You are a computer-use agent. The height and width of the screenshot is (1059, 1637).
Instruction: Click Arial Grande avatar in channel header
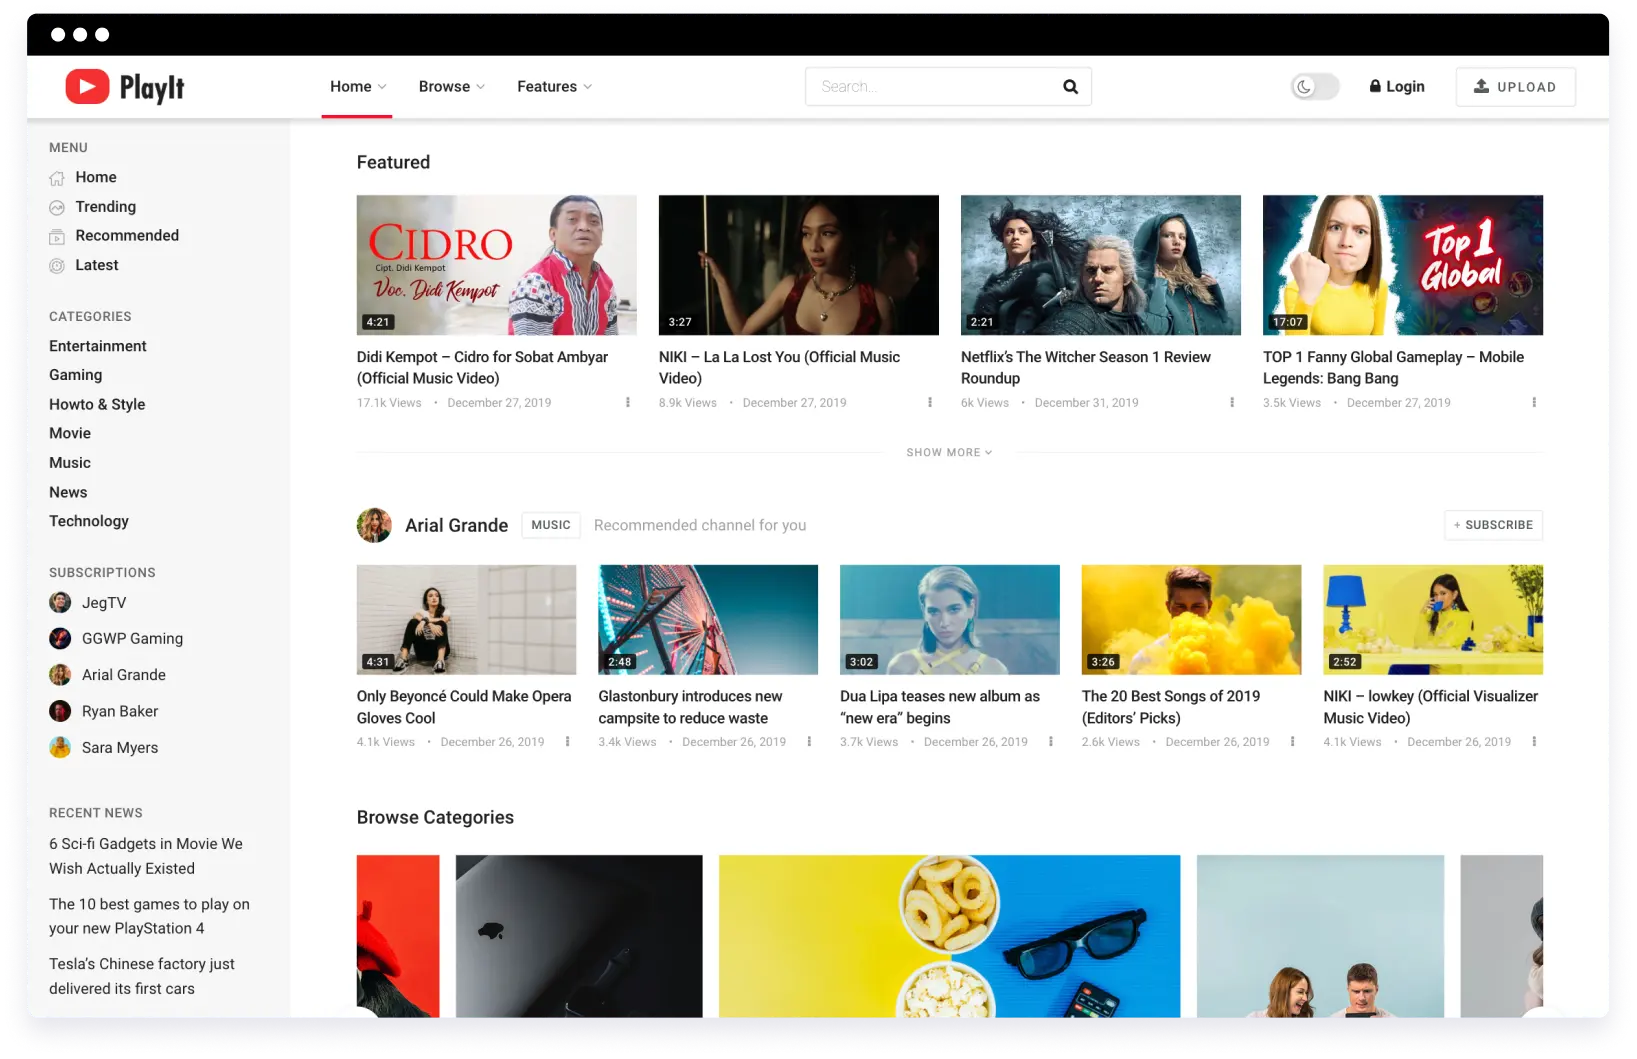click(x=374, y=526)
